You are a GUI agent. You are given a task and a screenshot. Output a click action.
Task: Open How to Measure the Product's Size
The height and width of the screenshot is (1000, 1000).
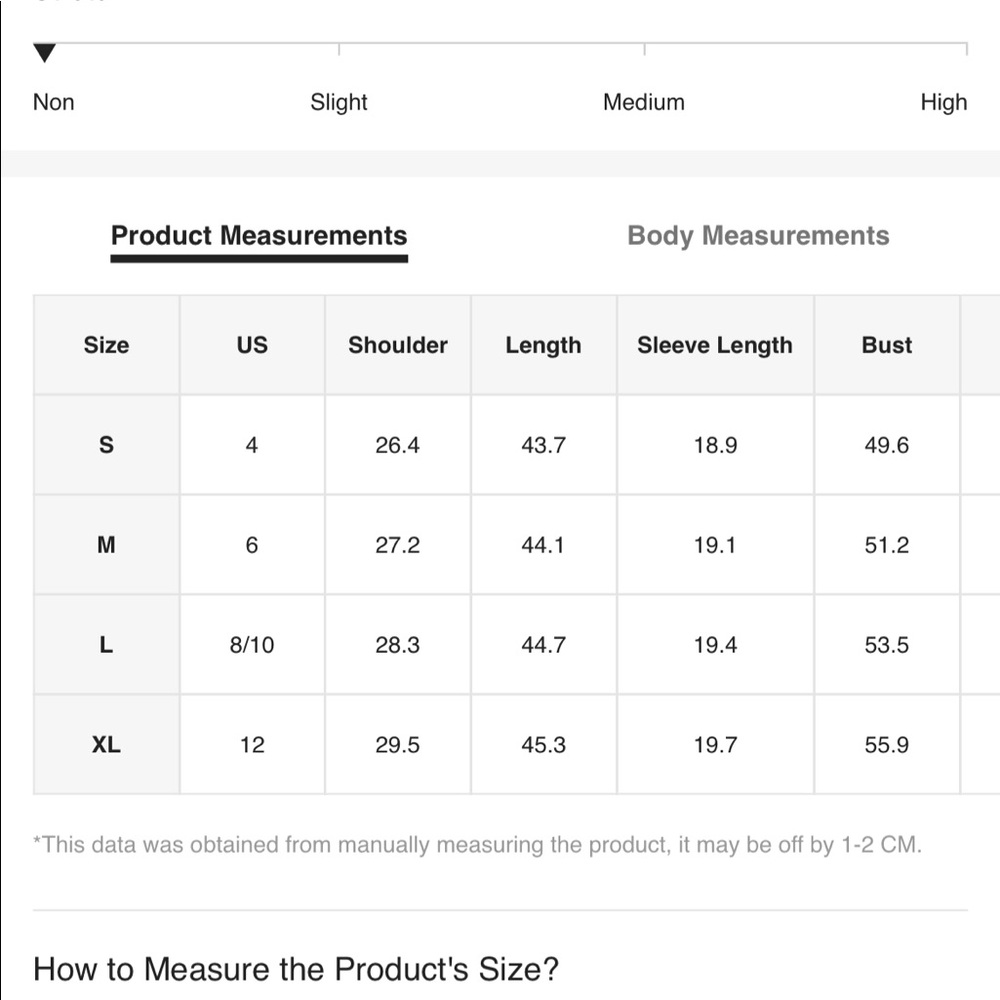[296, 969]
